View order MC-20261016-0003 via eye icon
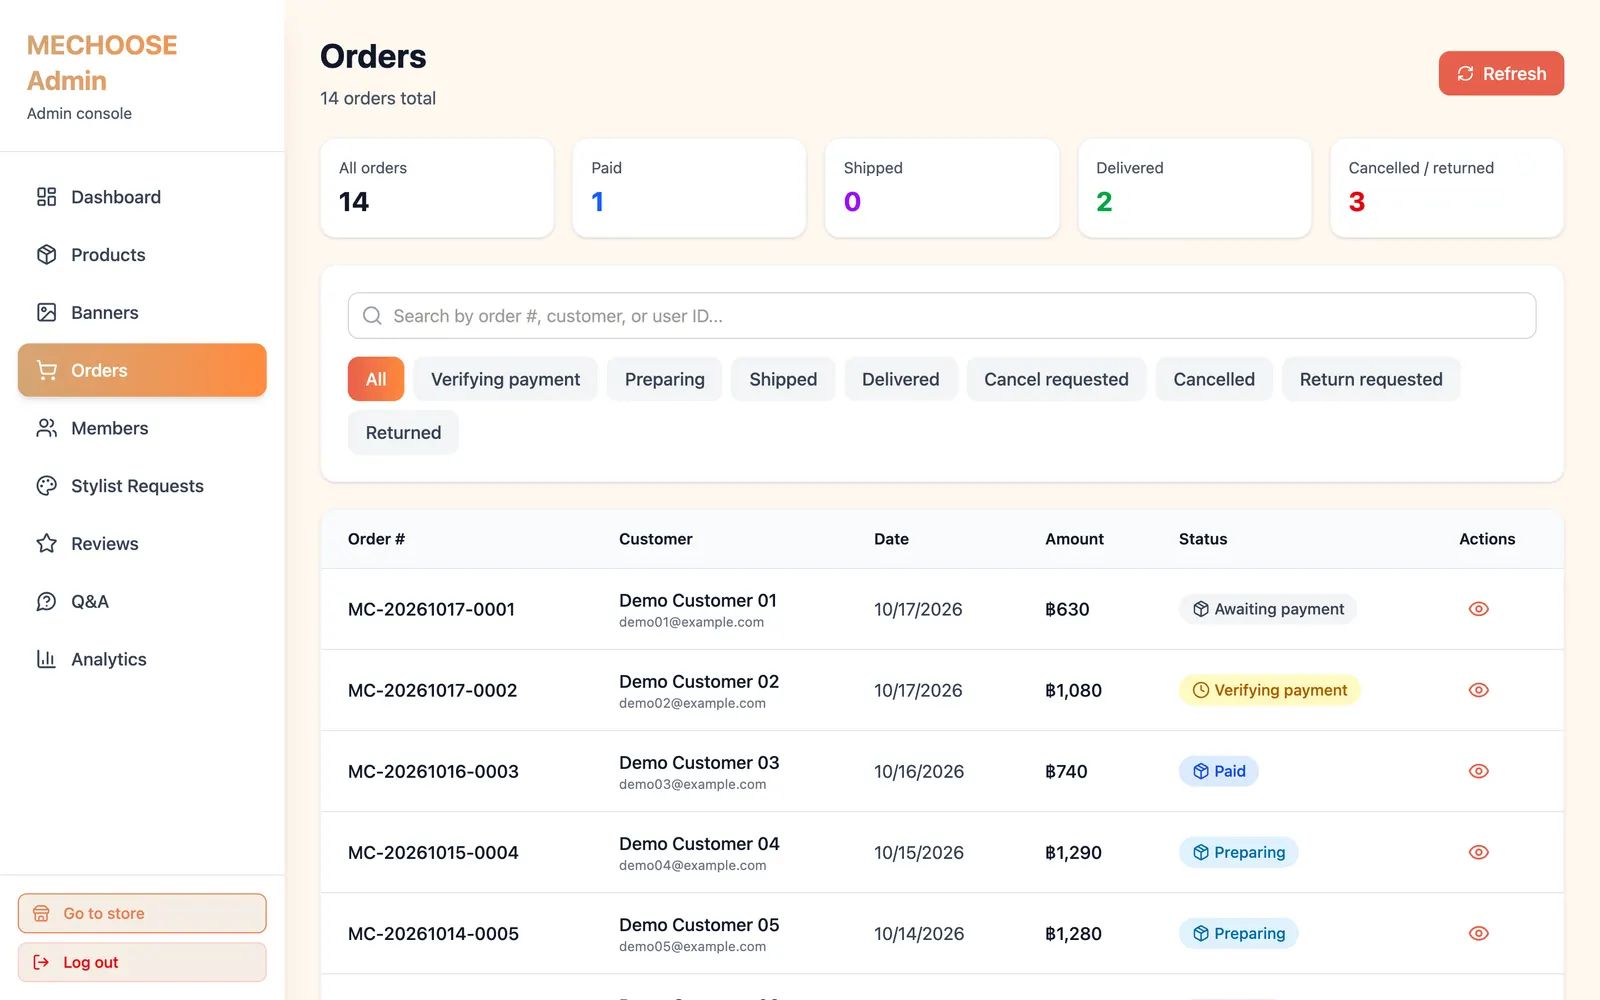 pos(1478,771)
